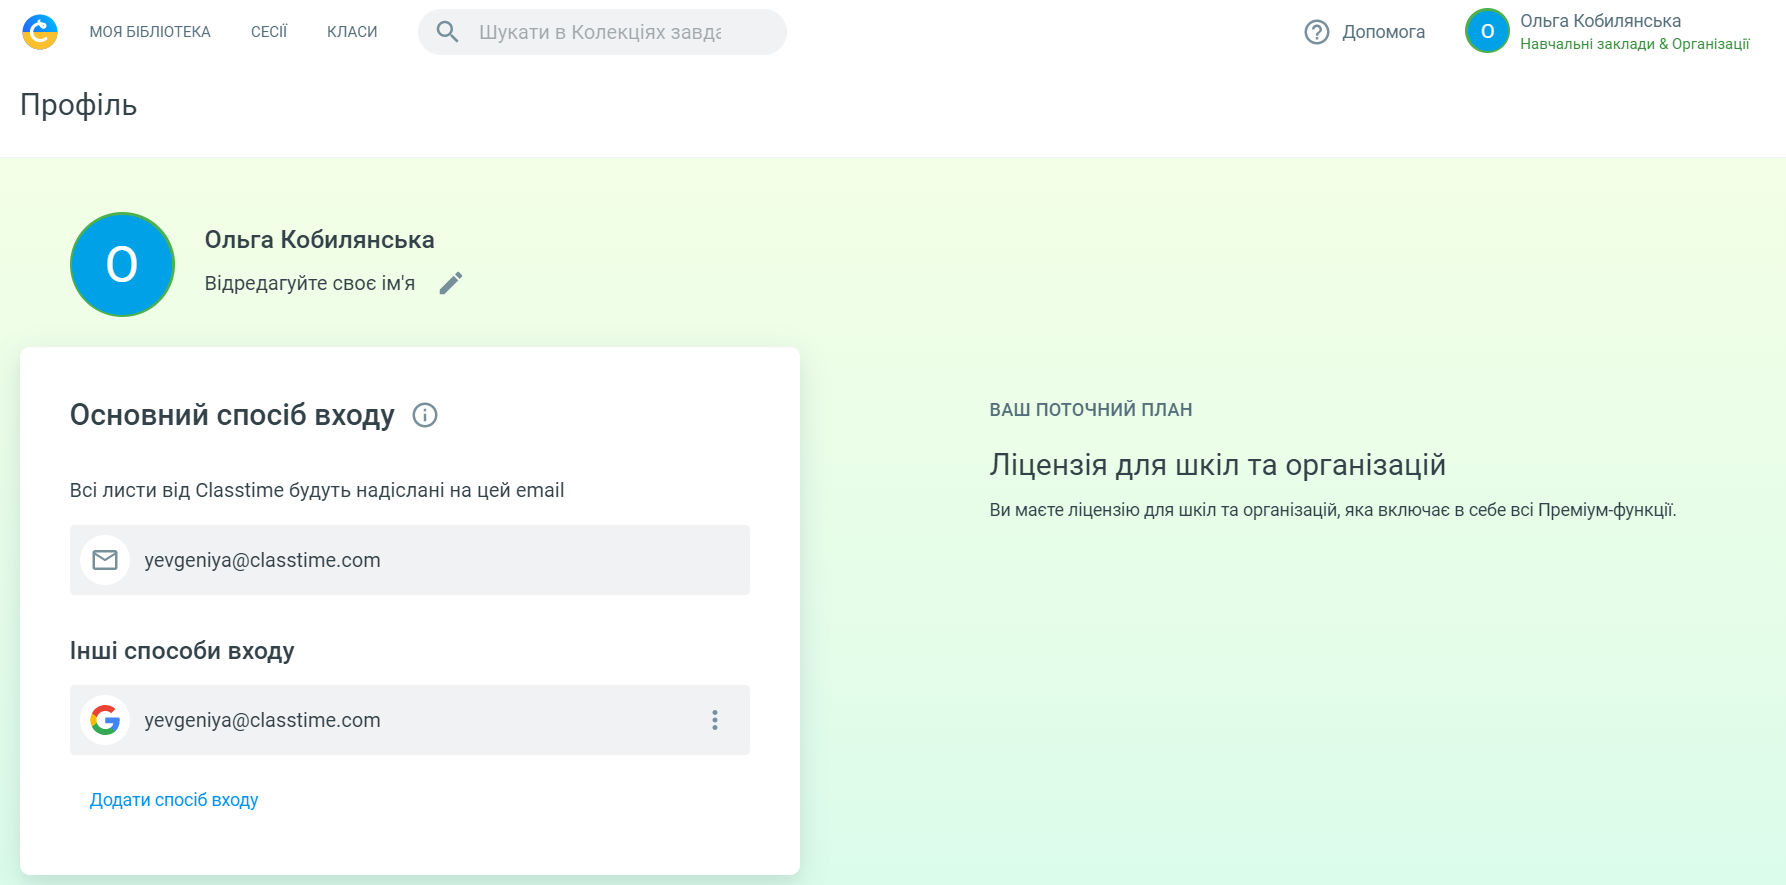Click the info icon beside Основний спосіб входу
The image size is (1786, 885).
(425, 415)
